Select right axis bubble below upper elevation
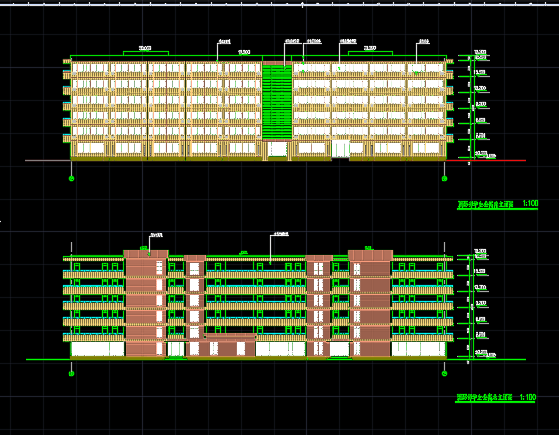559x435 pixels. tap(444, 179)
